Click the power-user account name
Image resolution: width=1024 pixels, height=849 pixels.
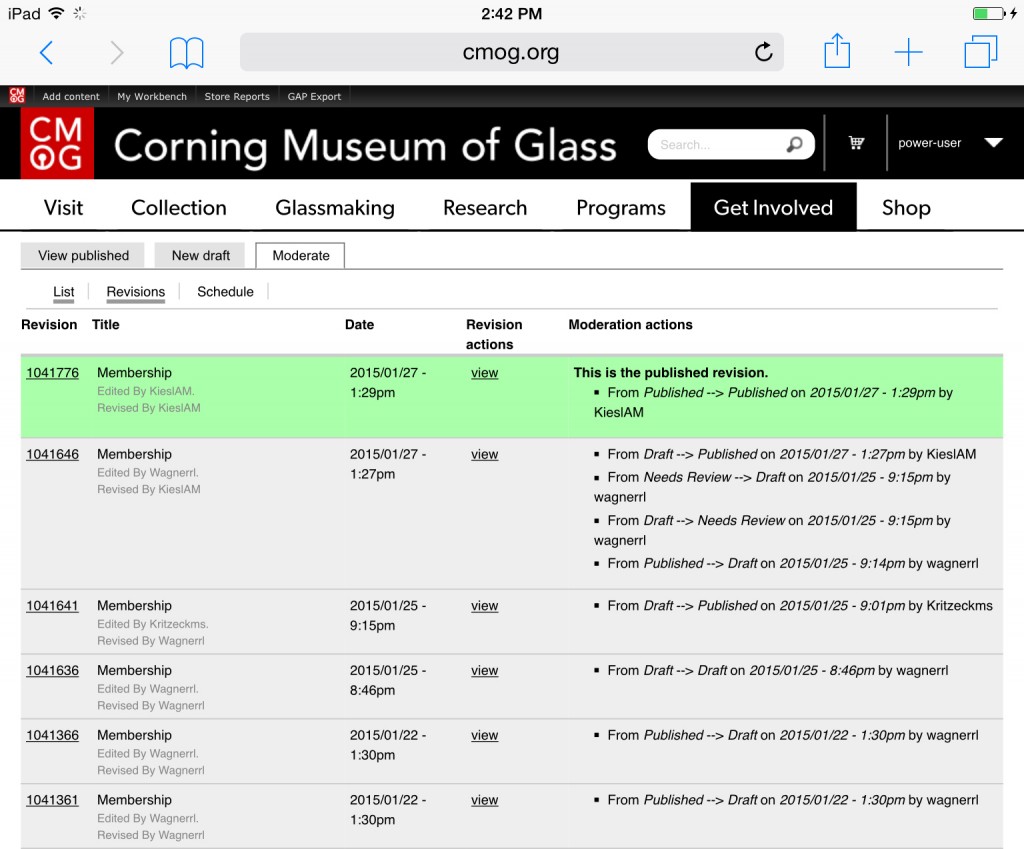click(x=929, y=143)
